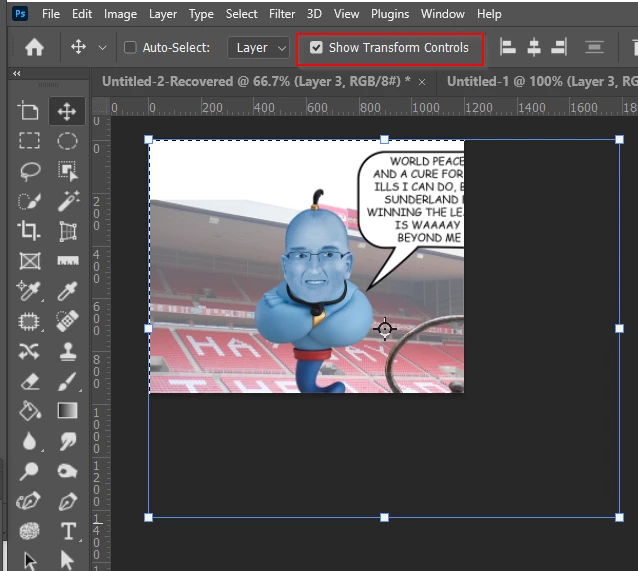Viewport: 638px width, 571px height.
Task: Select the Gradient tool
Action: pyautogui.click(x=67, y=411)
